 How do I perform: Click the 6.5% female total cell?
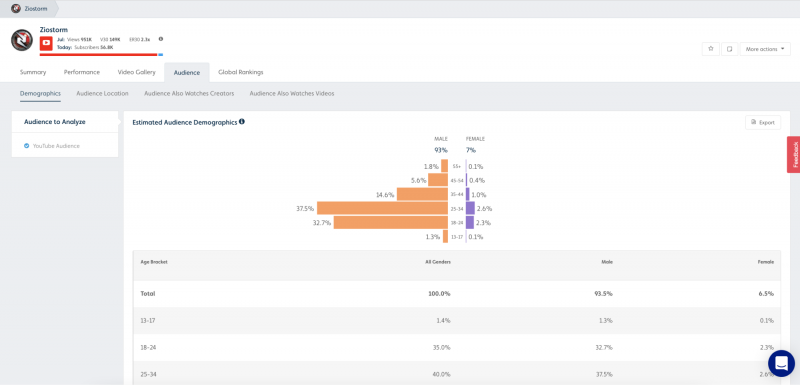coord(766,294)
